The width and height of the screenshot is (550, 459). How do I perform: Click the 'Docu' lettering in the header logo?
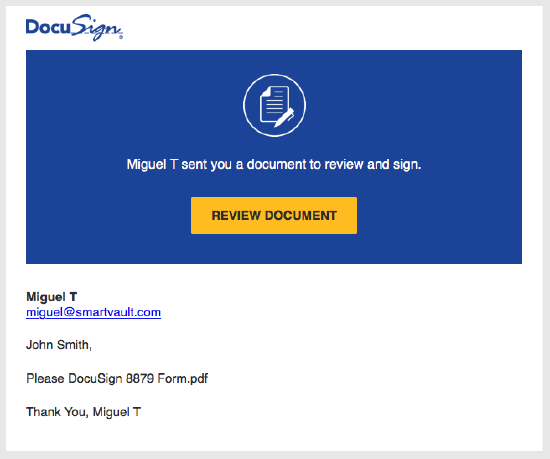[x=48, y=27]
